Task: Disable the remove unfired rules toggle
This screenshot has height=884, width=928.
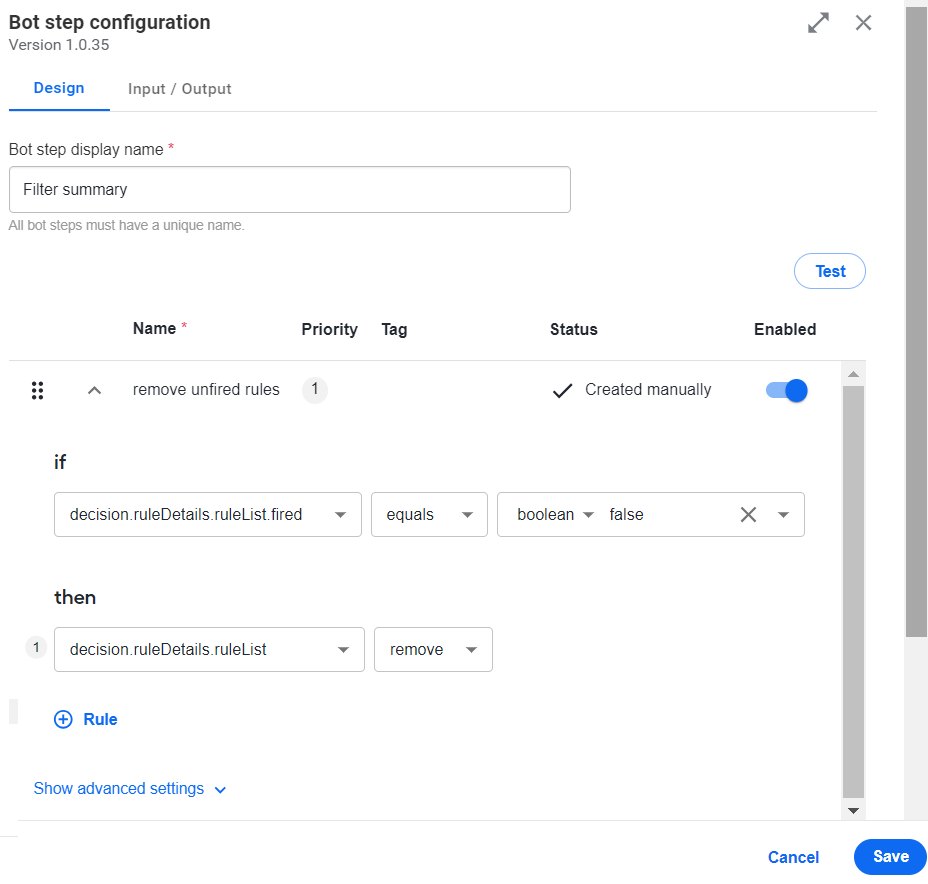Action: 787,391
